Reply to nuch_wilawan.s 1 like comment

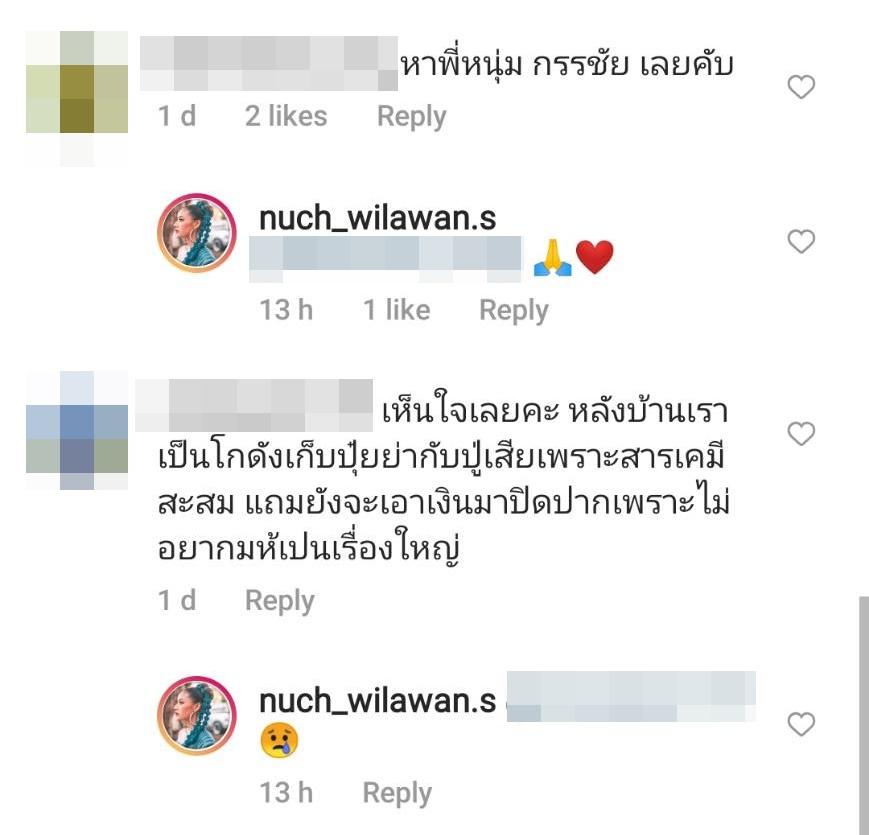point(514,310)
